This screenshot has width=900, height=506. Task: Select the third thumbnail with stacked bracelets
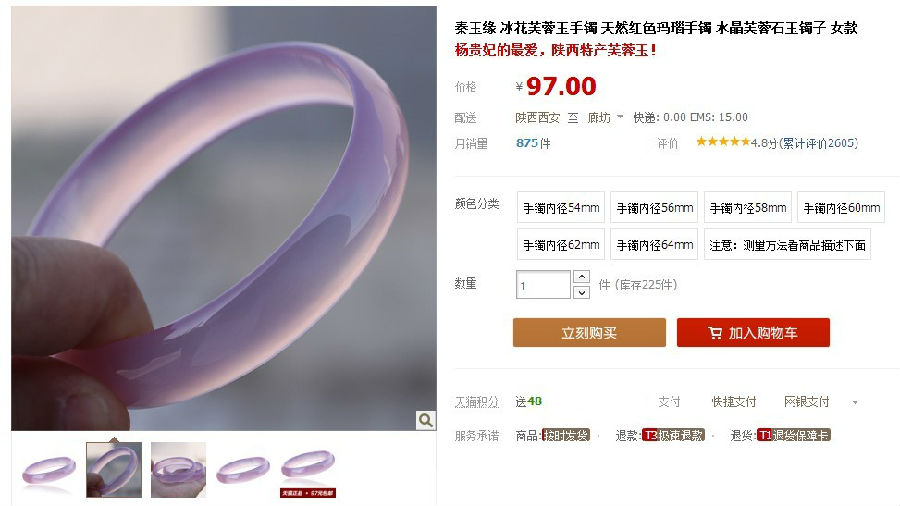(x=179, y=470)
